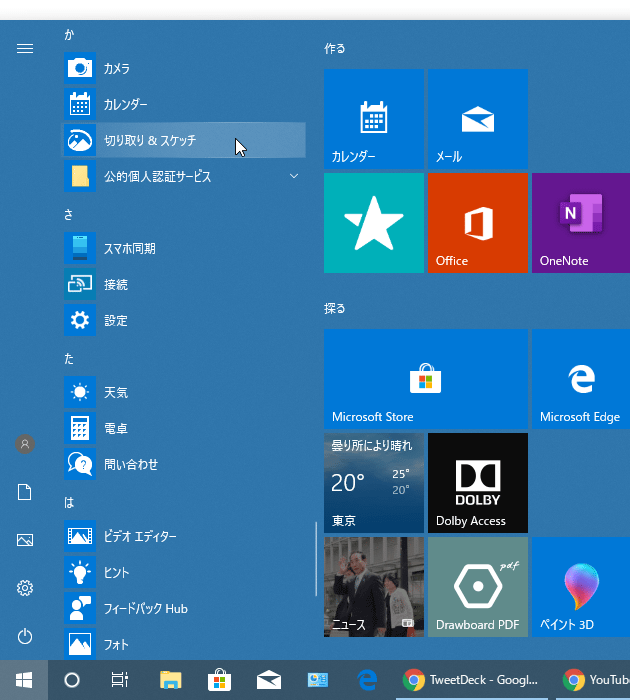The width and height of the screenshot is (630, 700).
Task: Open Documents from Start sidebar
Action: tap(25, 492)
